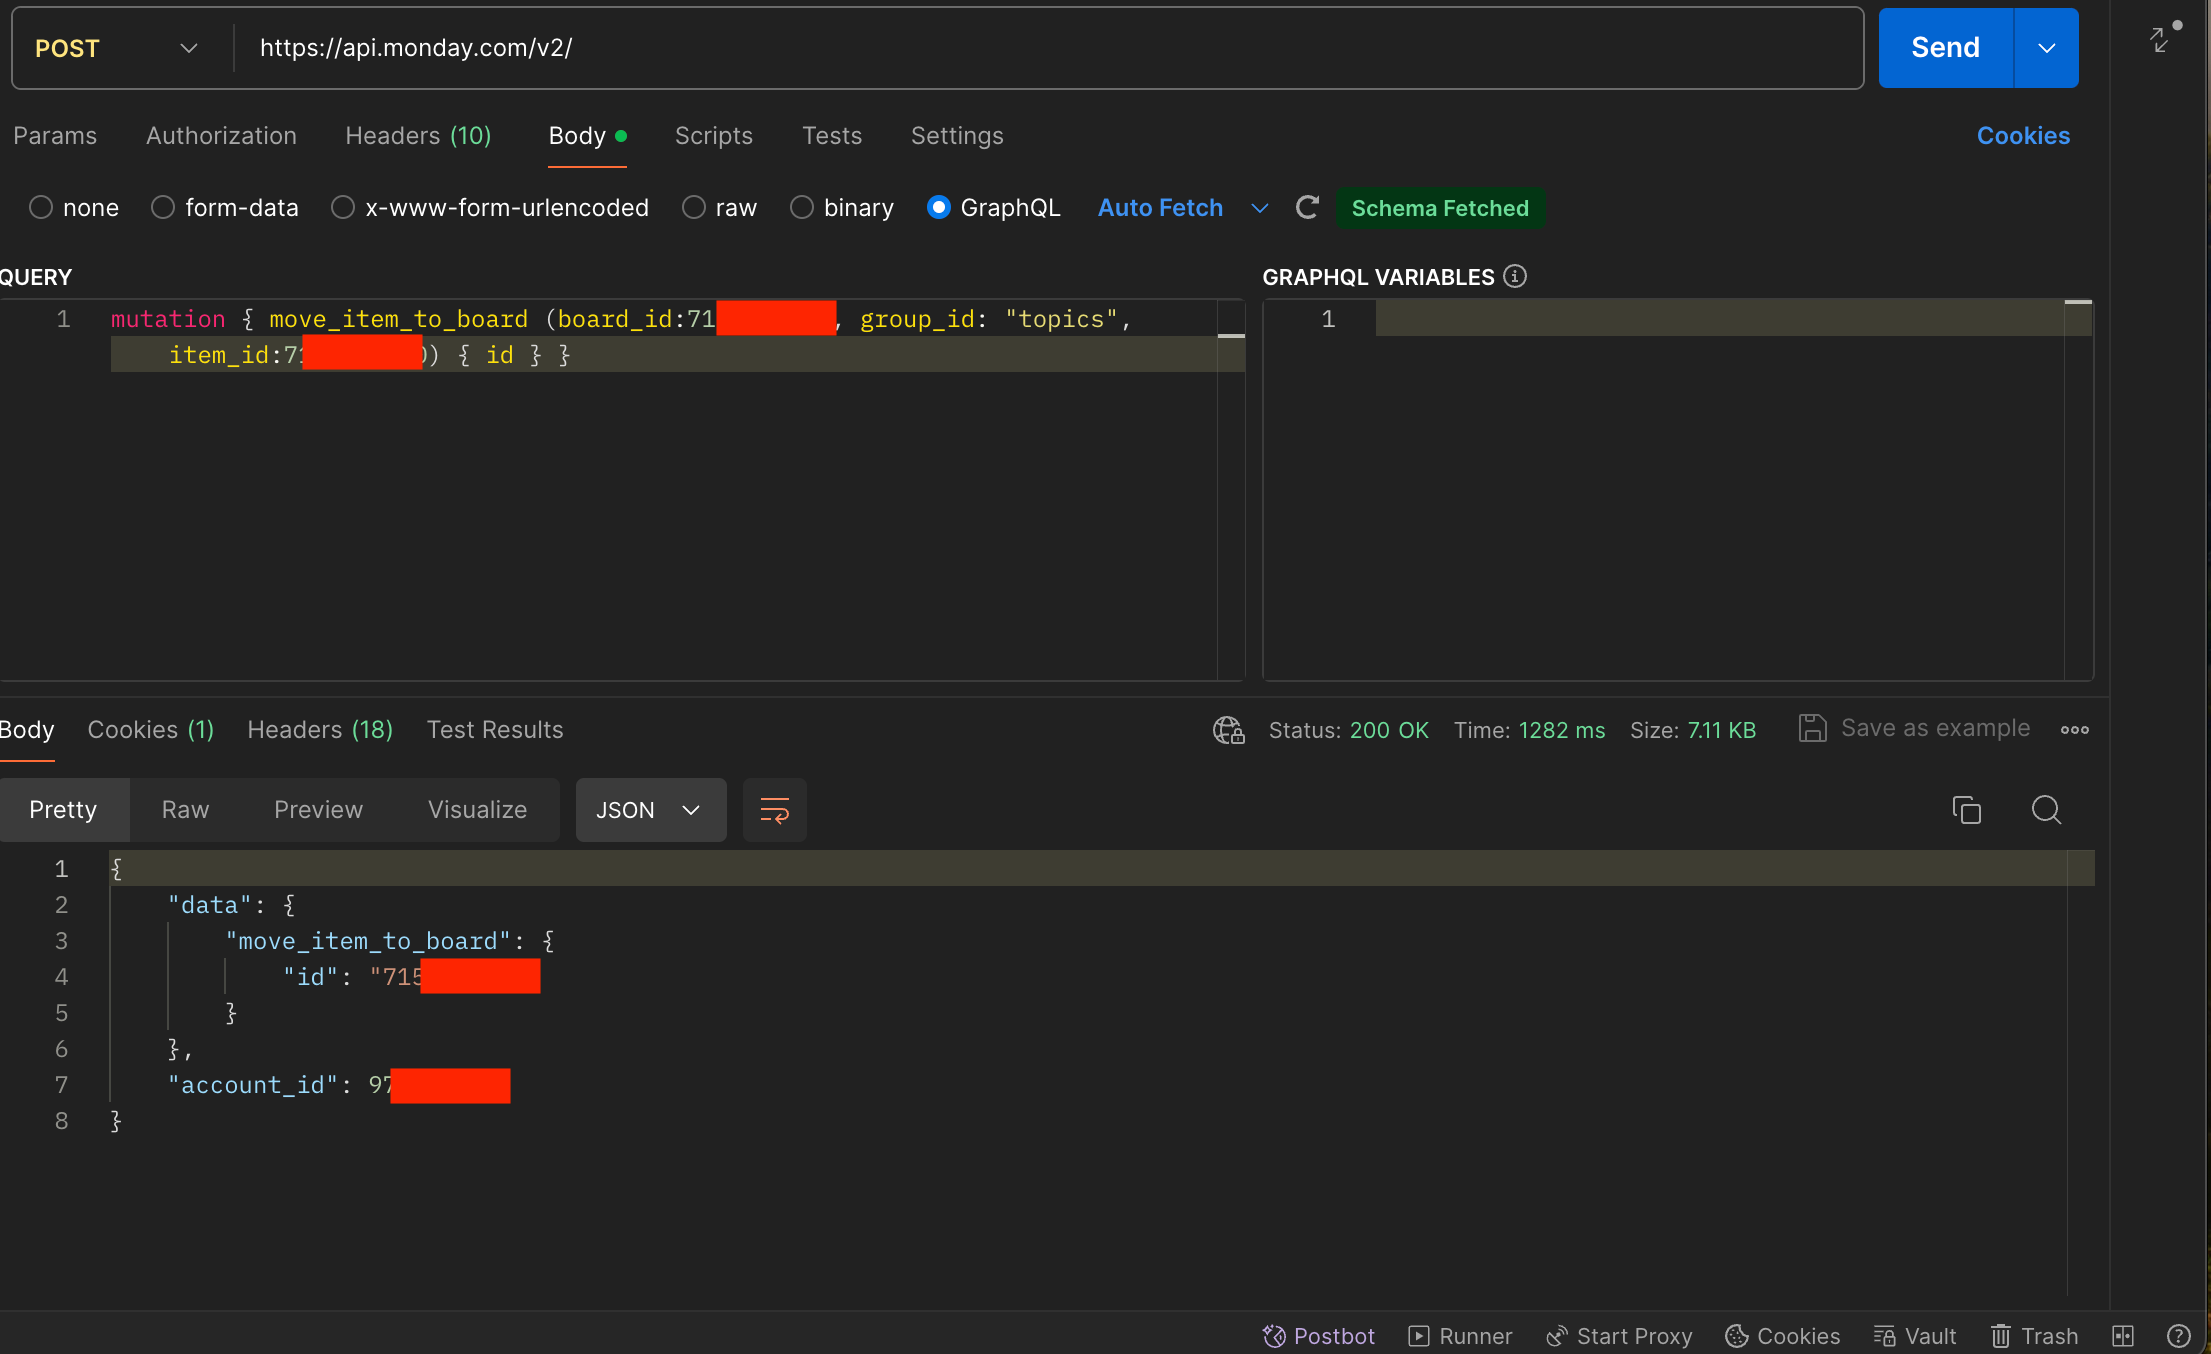Click the "account_id" response key
Screen dimensions: 2211x1354
[254, 1085]
